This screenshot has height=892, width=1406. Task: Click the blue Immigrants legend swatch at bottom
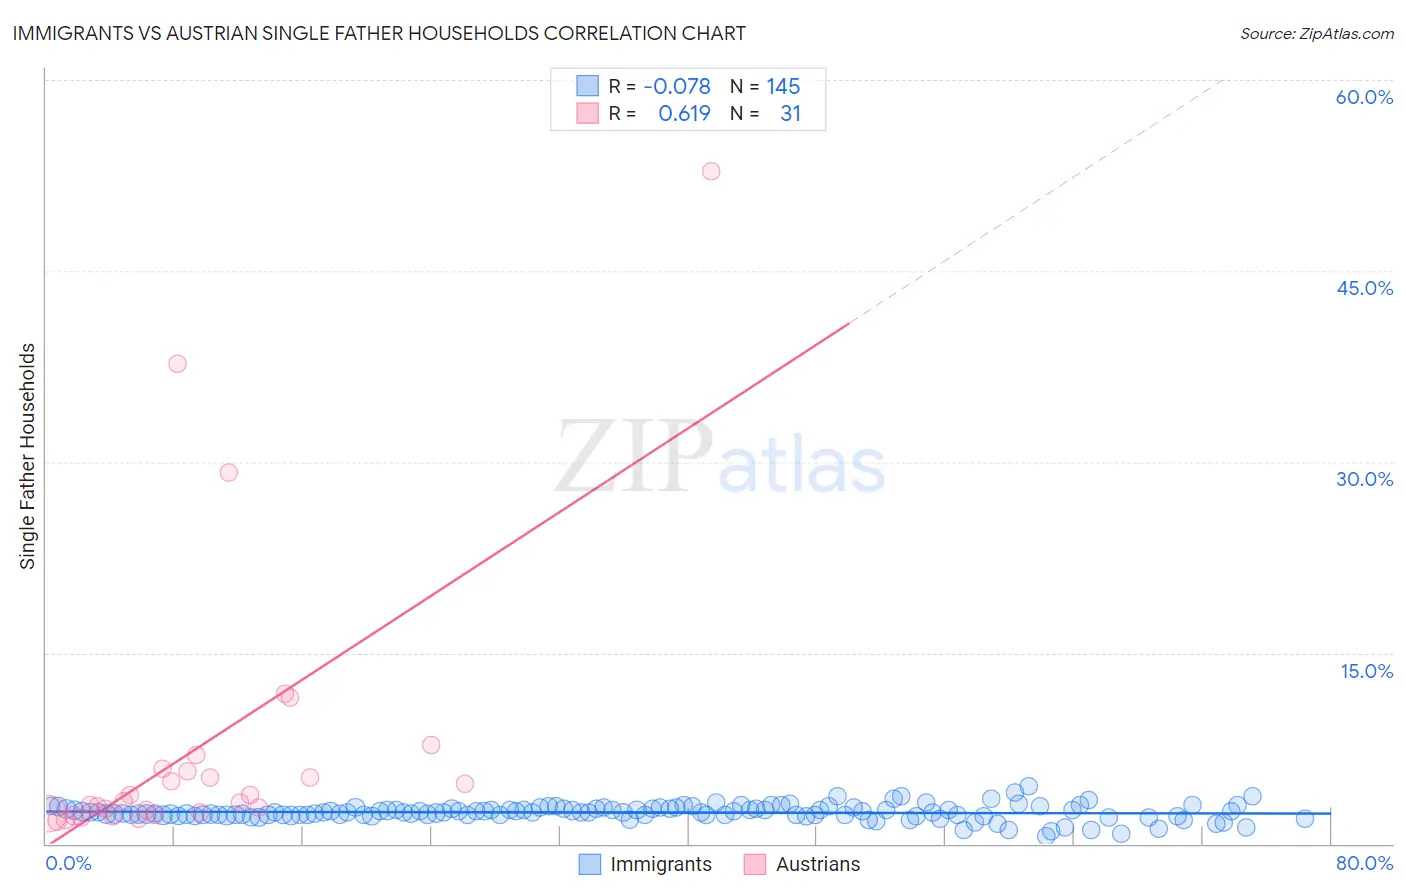pyautogui.click(x=590, y=864)
